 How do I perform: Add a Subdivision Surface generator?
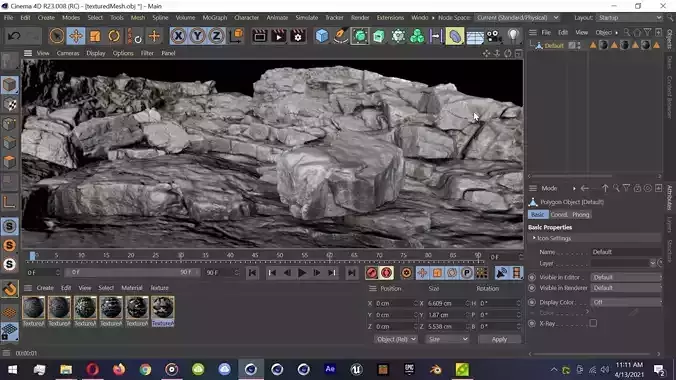click(x=360, y=36)
